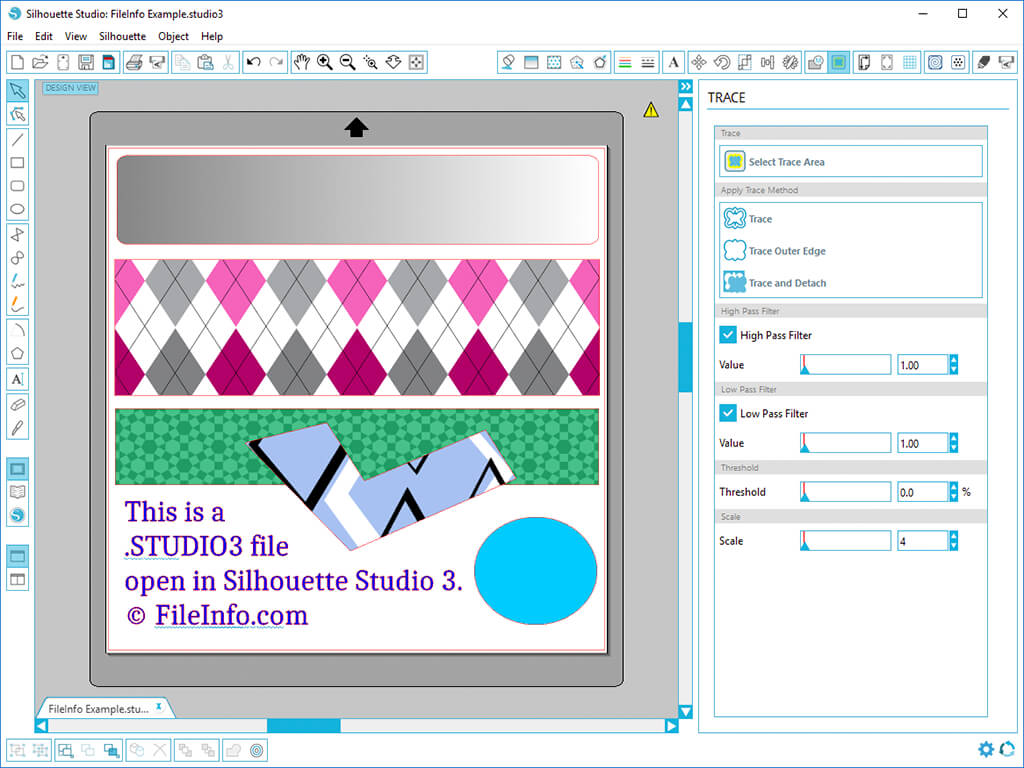Open preferences with the gear icon
The width and height of the screenshot is (1024, 768).
985,748
